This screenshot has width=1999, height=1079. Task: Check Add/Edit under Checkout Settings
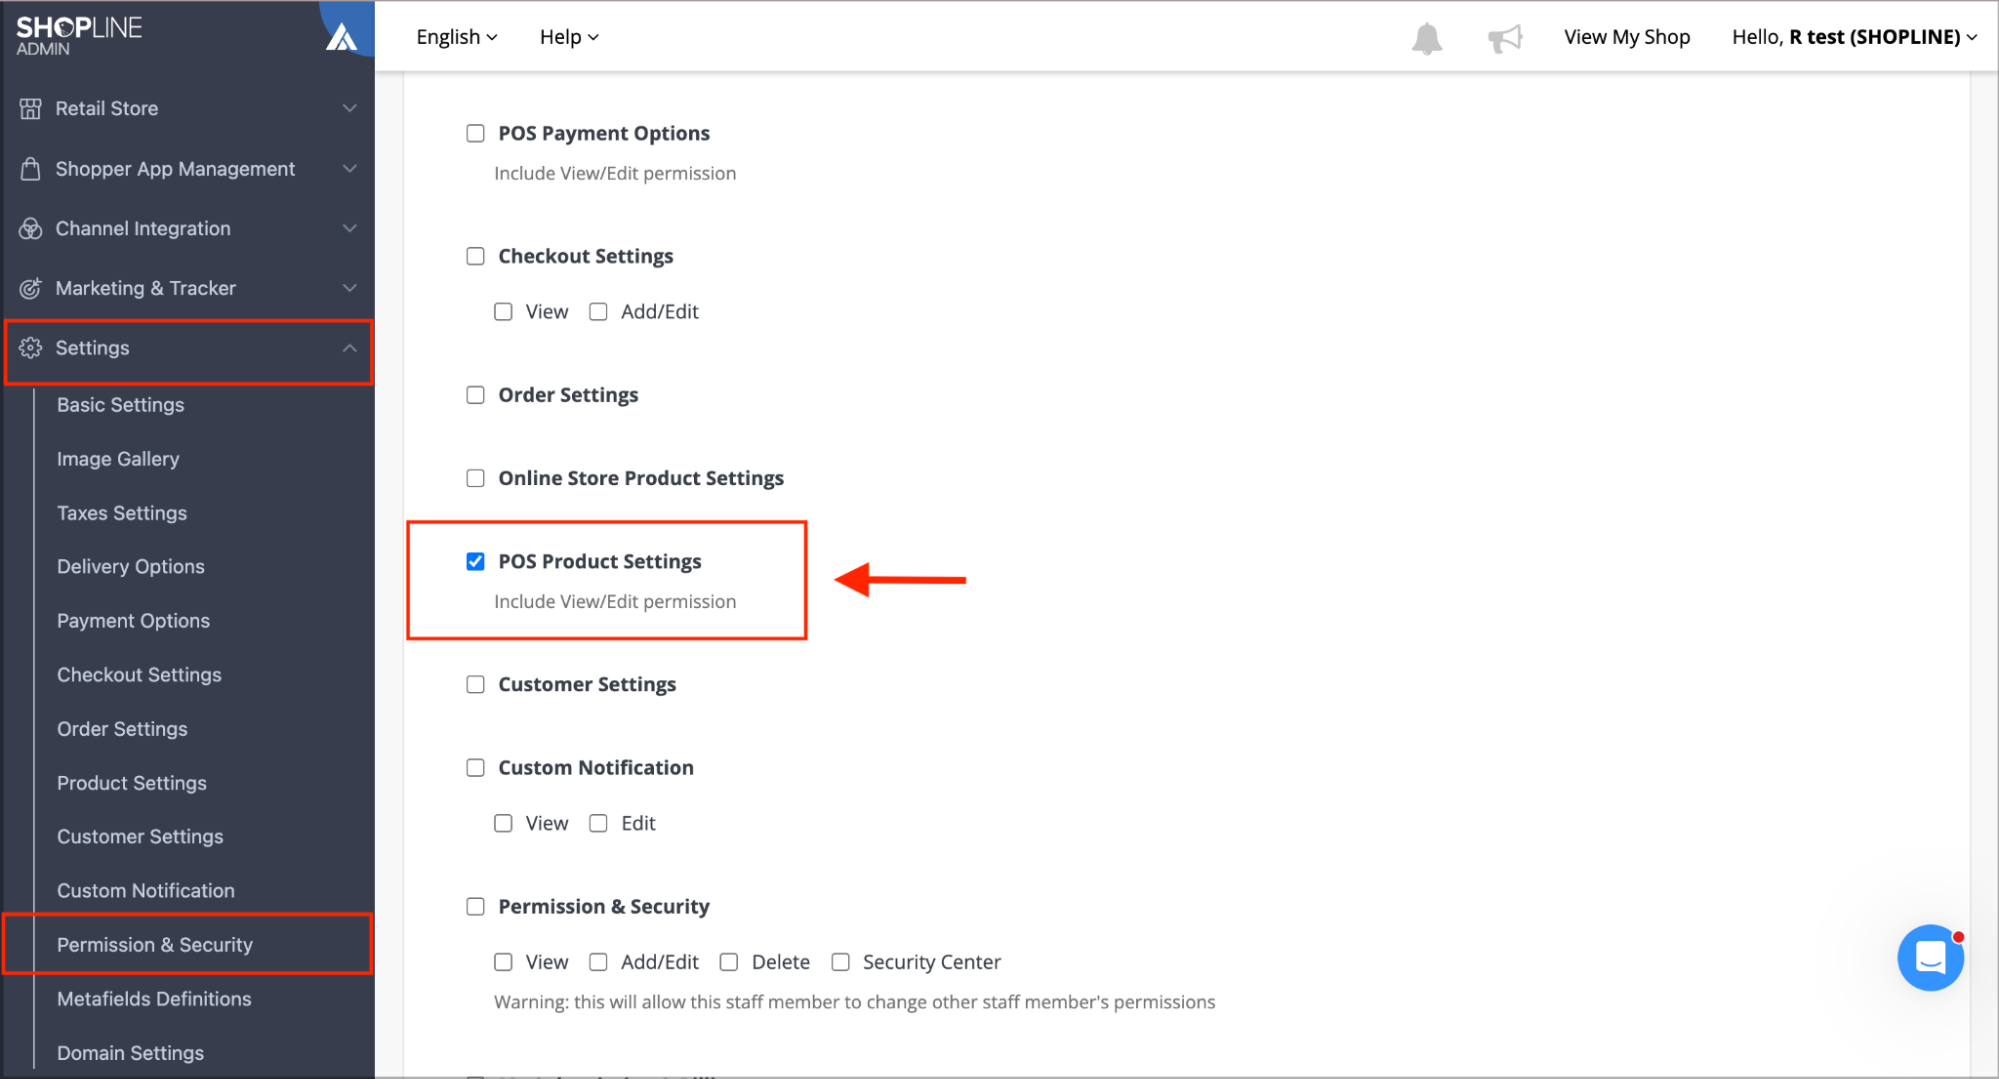pos(598,312)
